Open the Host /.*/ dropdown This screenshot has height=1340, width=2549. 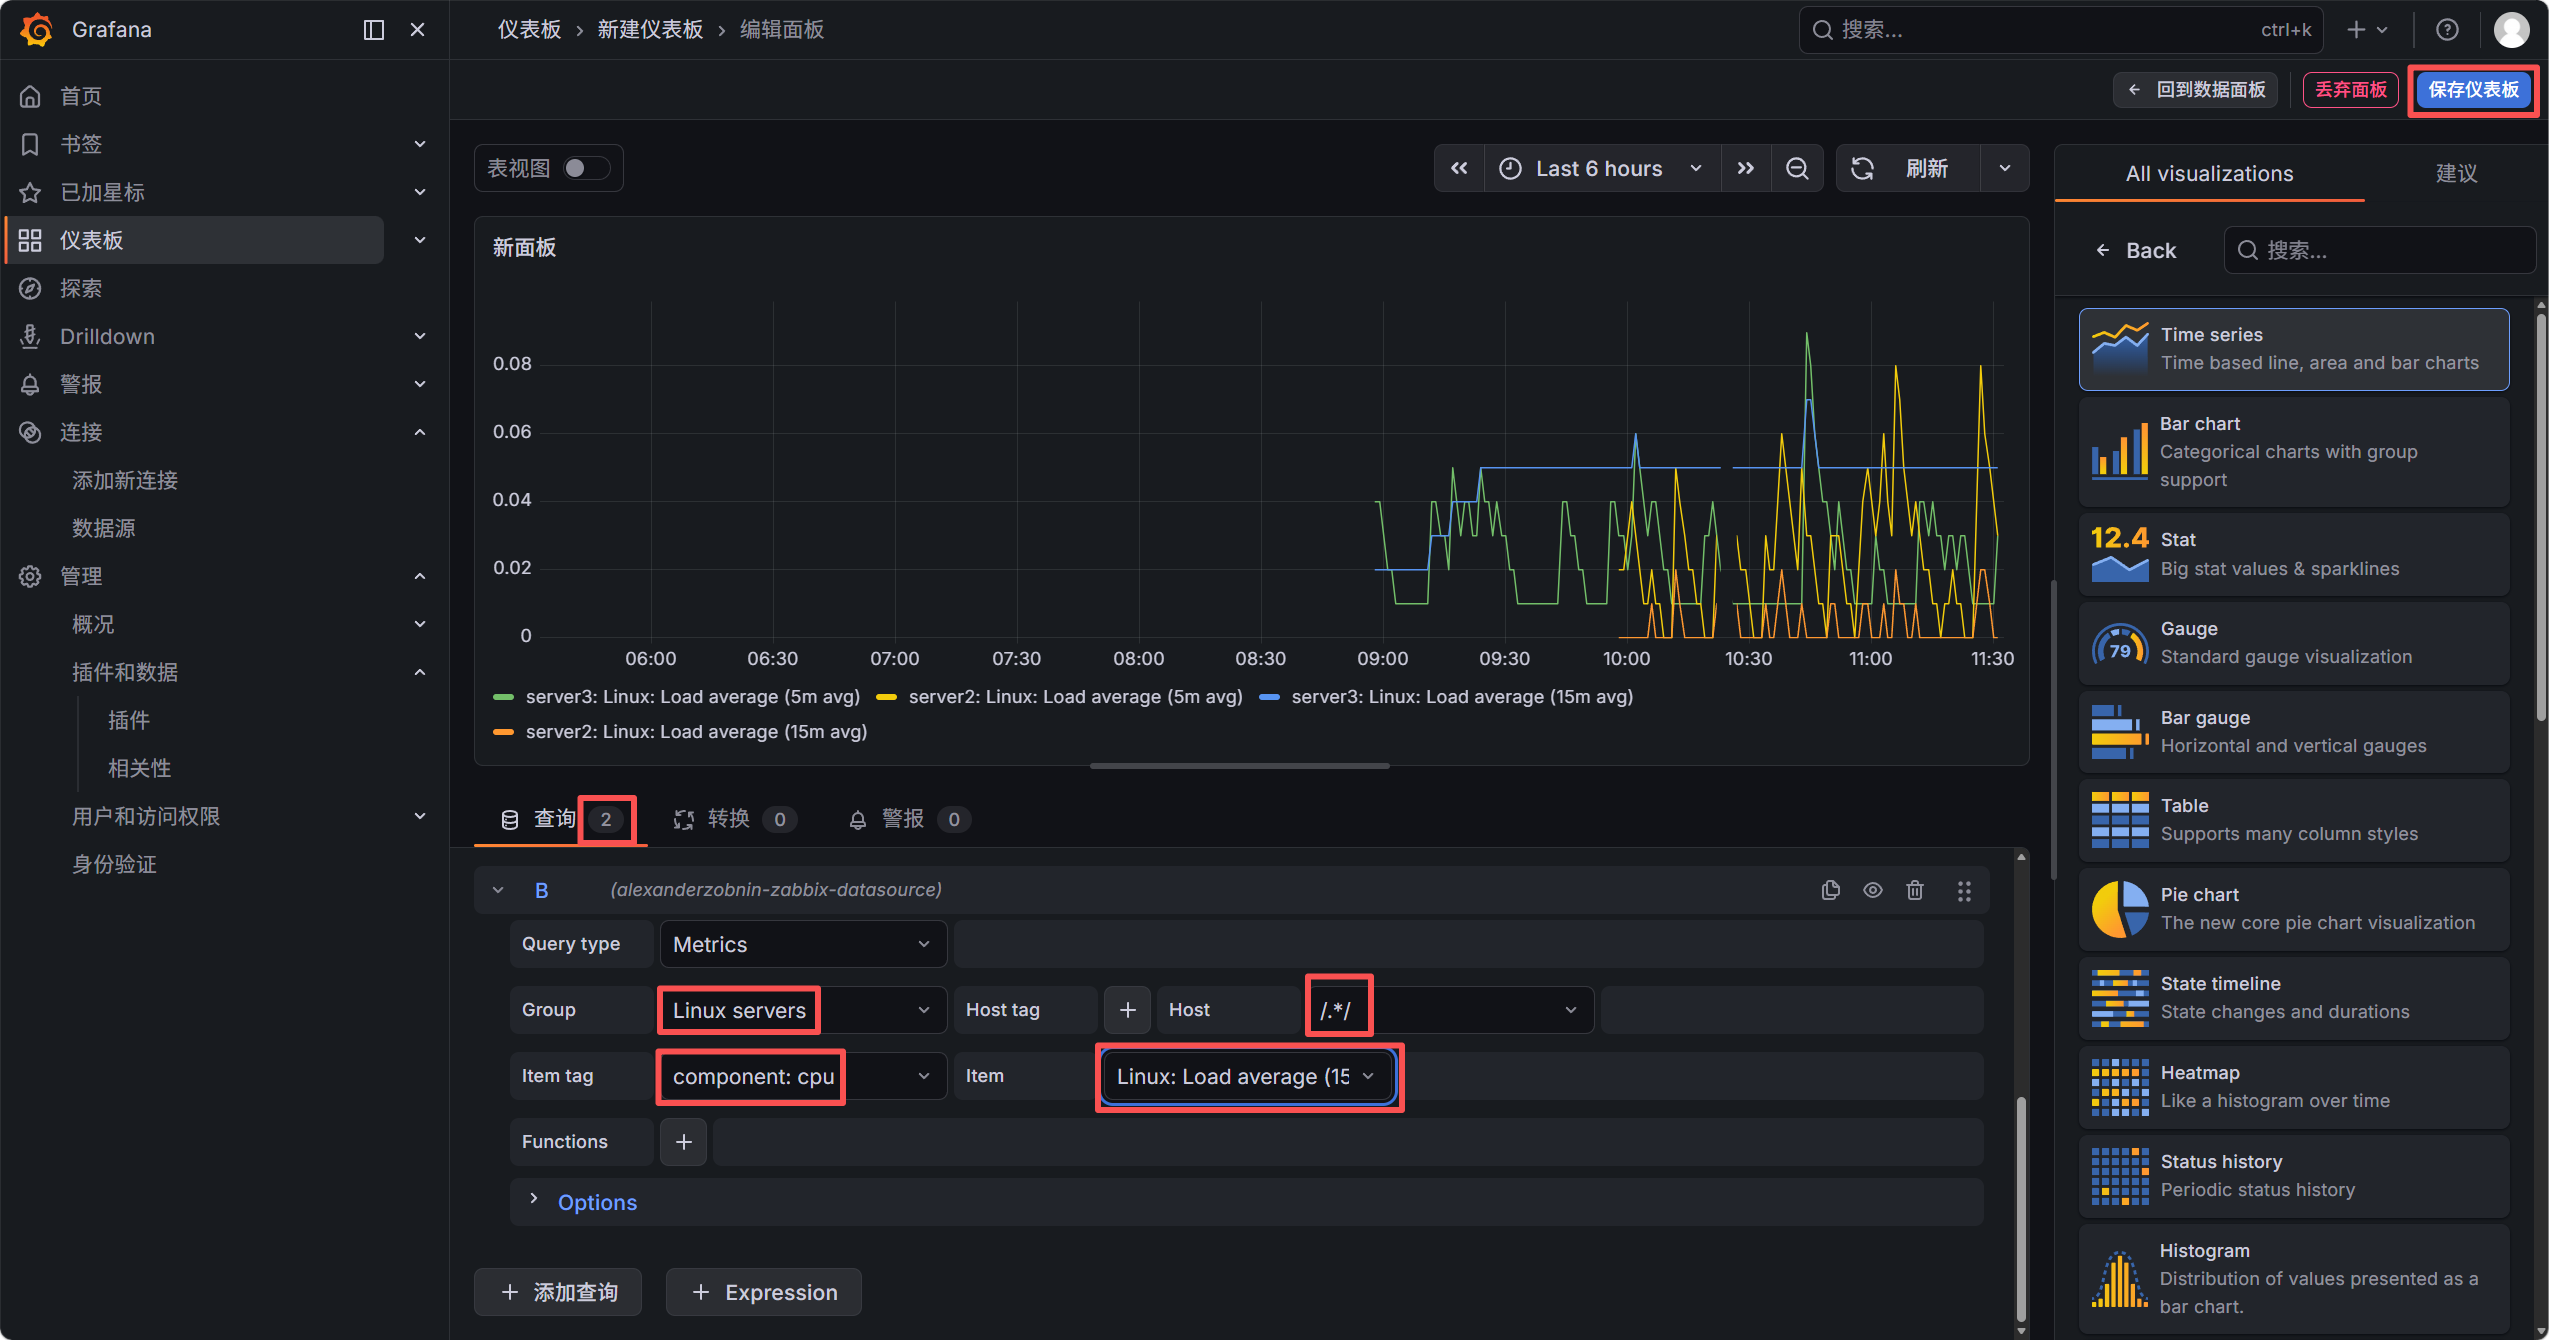1451,1010
